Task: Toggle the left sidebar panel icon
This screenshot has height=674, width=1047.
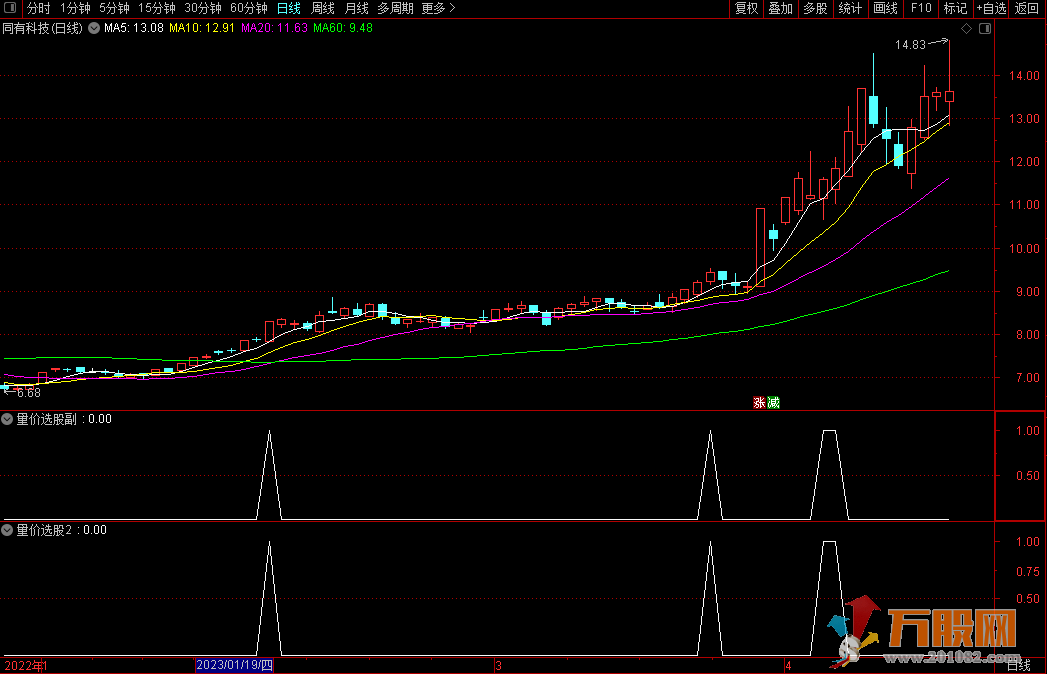Action: coord(10,8)
